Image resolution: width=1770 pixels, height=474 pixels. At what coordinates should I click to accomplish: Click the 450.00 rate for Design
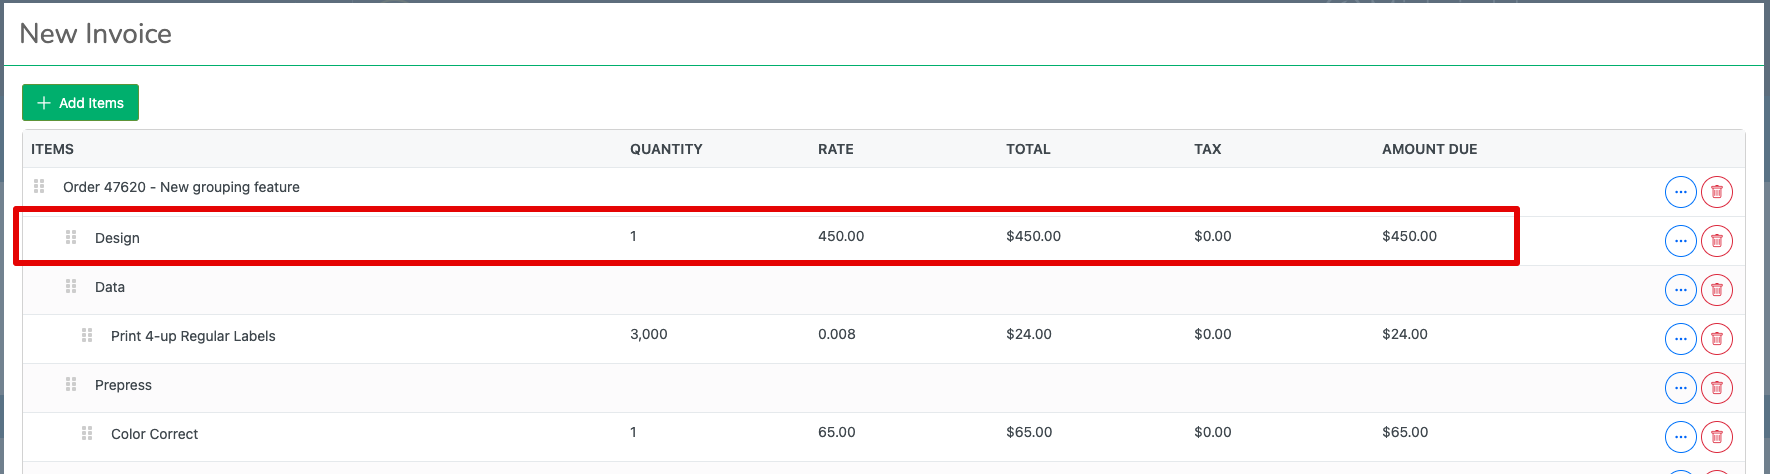(x=841, y=236)
